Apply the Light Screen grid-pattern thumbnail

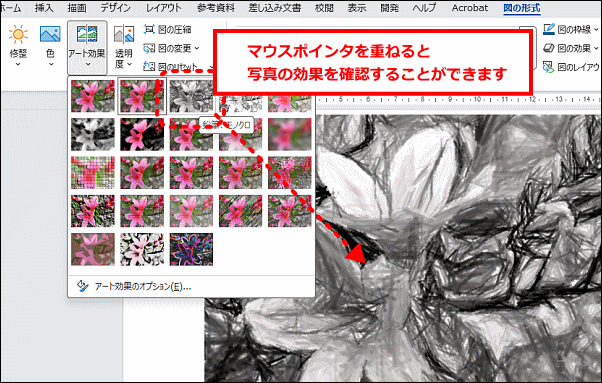[x=93, y=173]
